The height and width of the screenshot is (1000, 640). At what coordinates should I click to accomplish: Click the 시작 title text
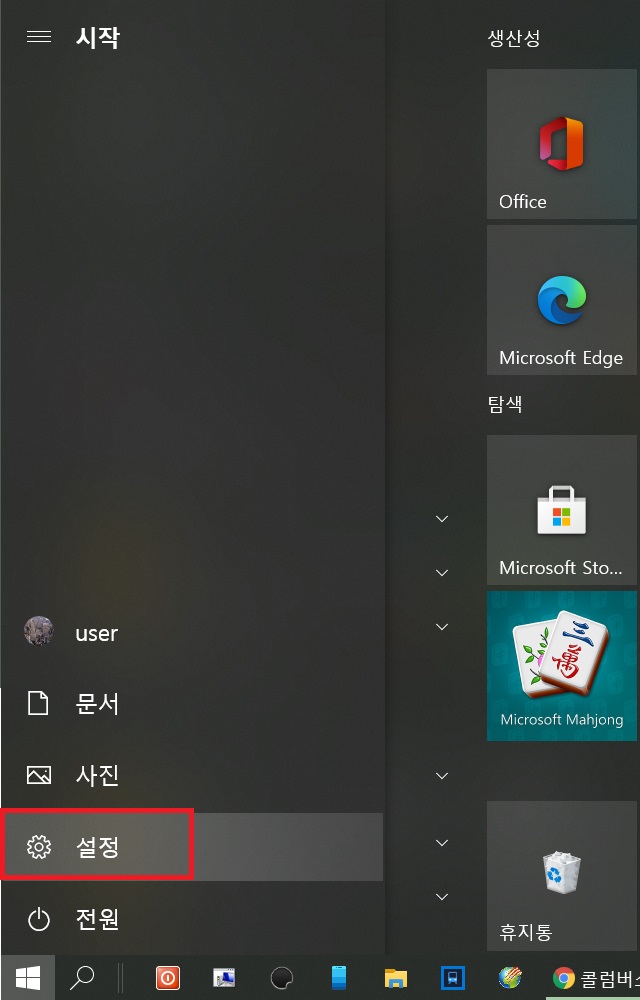coord(98,38)
